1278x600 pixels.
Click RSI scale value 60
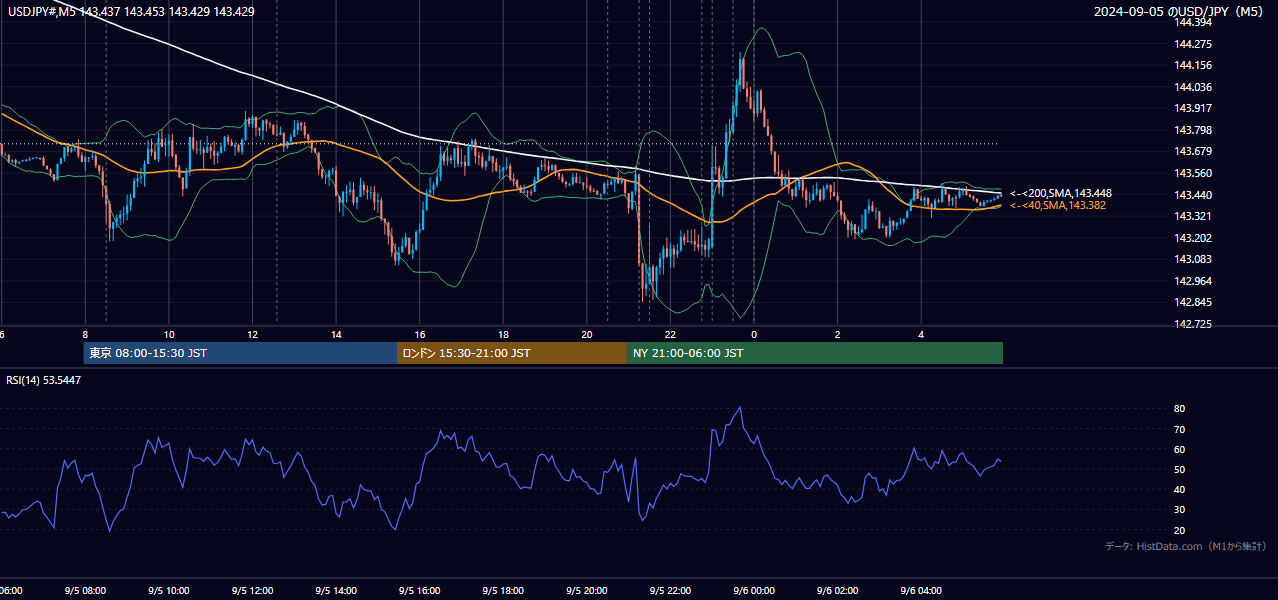coord(1179,449)
